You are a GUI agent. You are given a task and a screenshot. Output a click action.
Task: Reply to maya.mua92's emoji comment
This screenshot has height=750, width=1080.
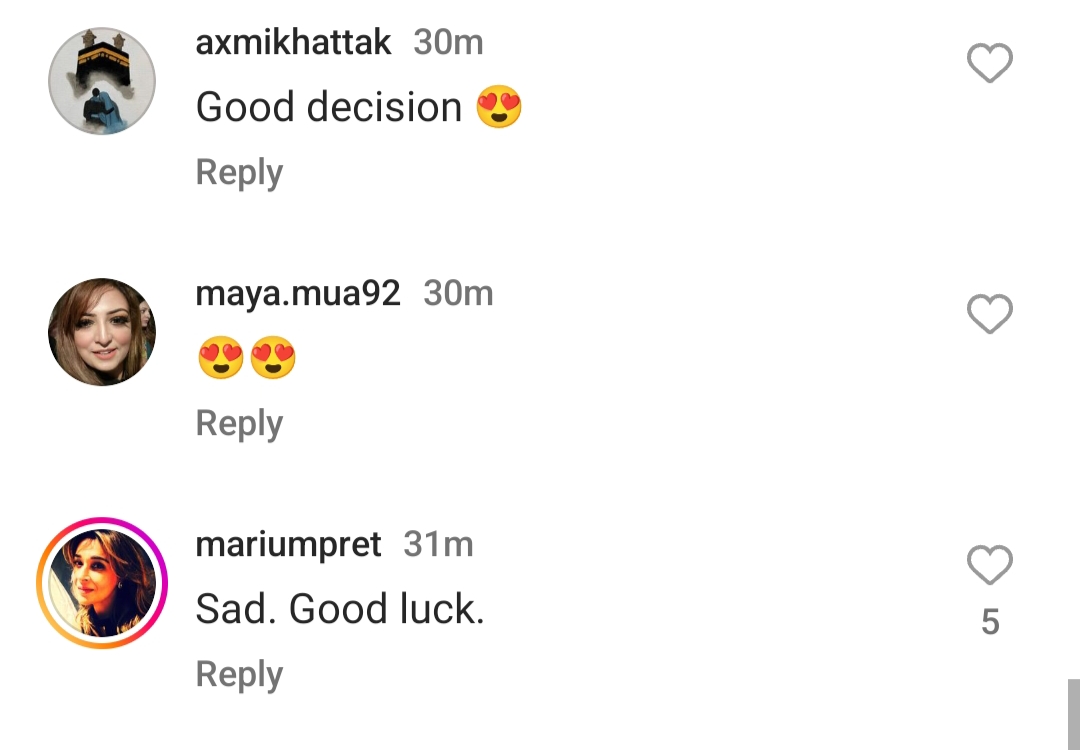pyautogui.click(x=239, y=423)
